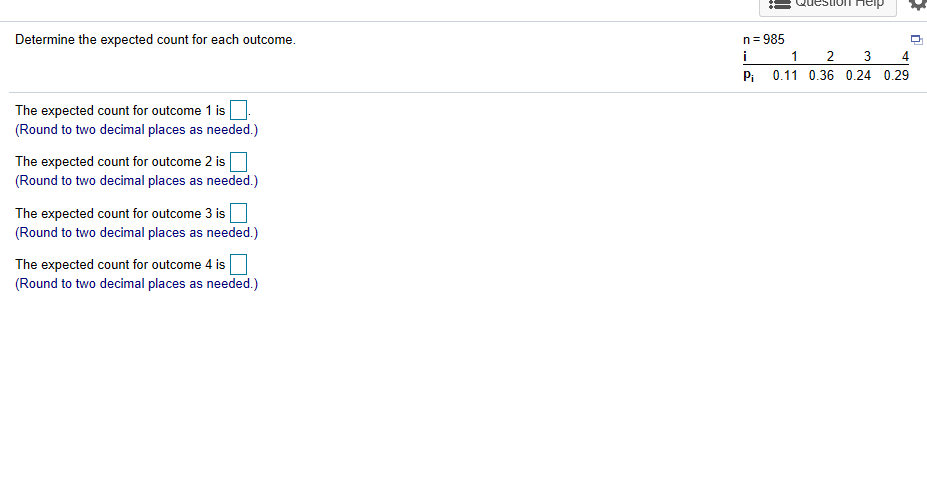This screenshot has height=502, width=927.
Task: Click the n = 985 sample size text
Action: pyautogui.click(x=763, y=40)
